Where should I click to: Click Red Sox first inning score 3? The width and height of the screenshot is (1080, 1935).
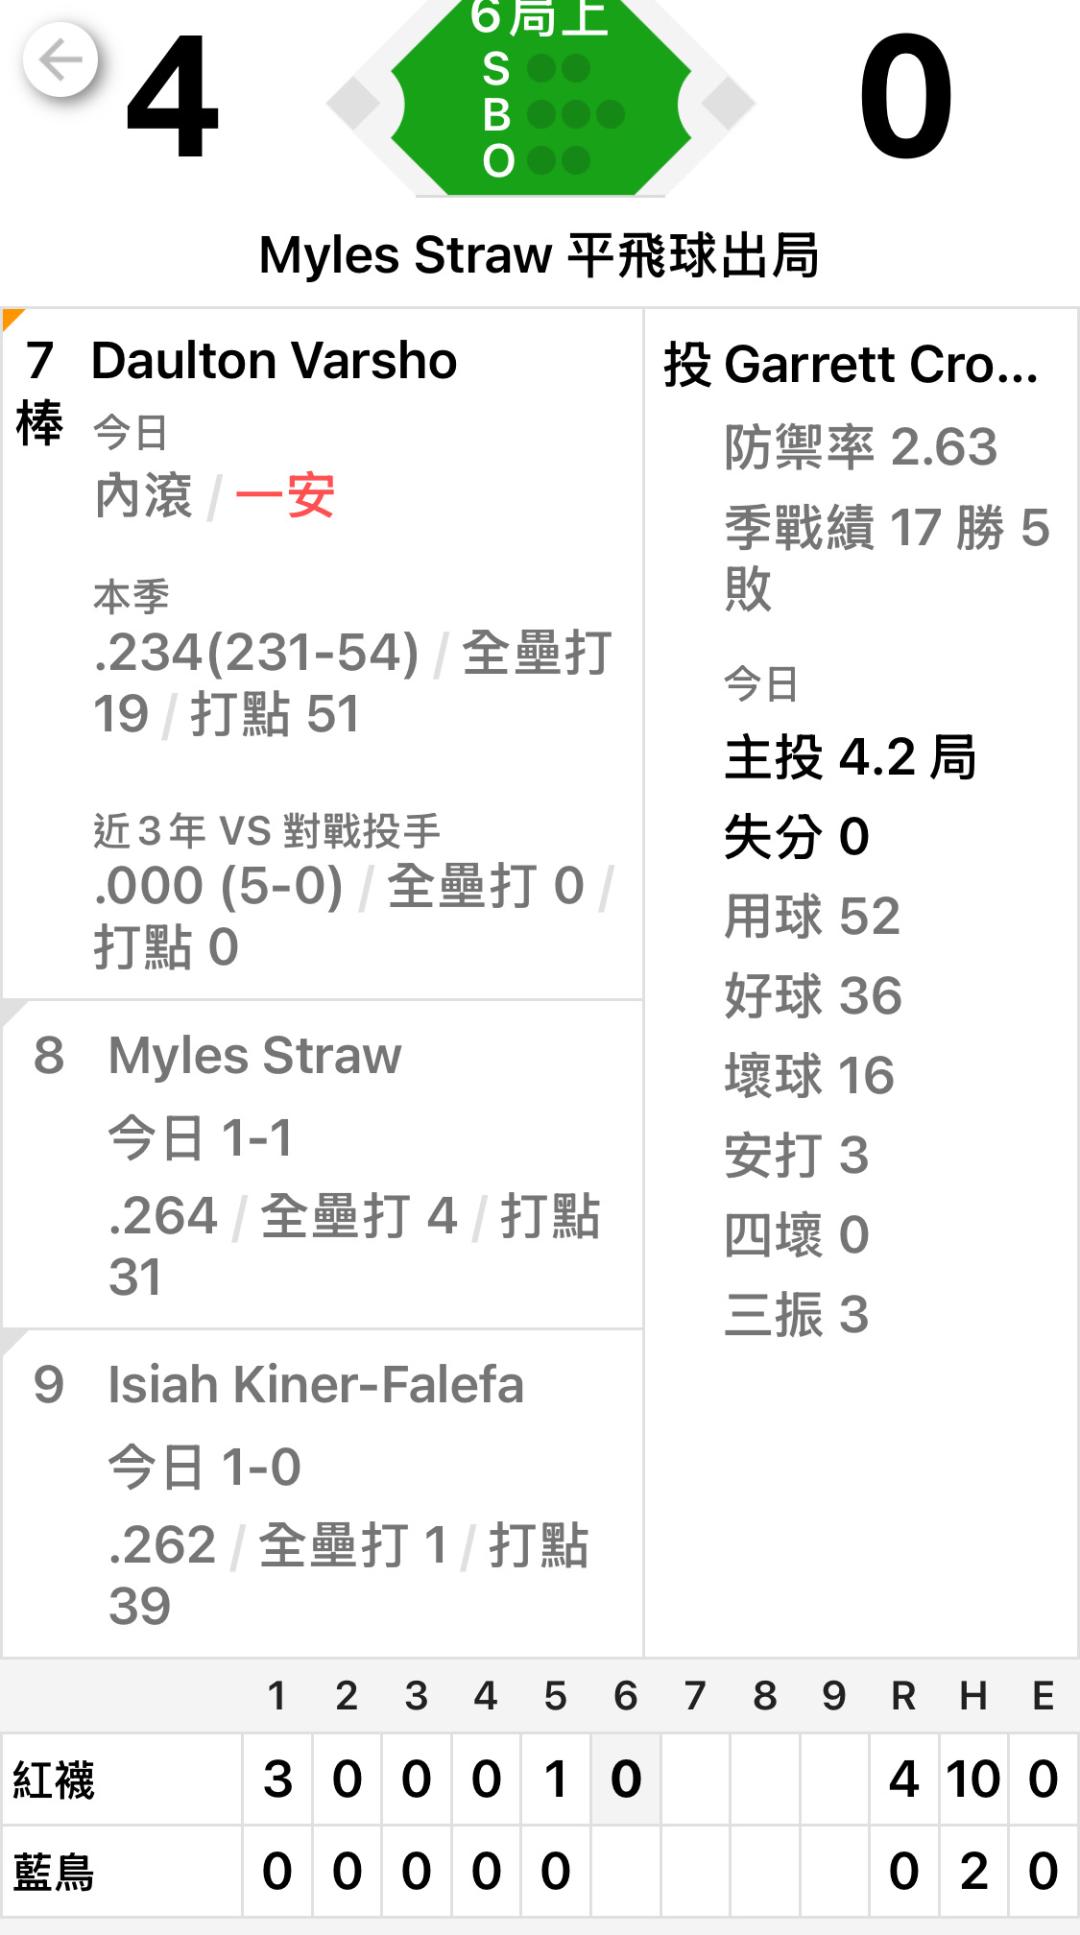tap(277, 1780)
